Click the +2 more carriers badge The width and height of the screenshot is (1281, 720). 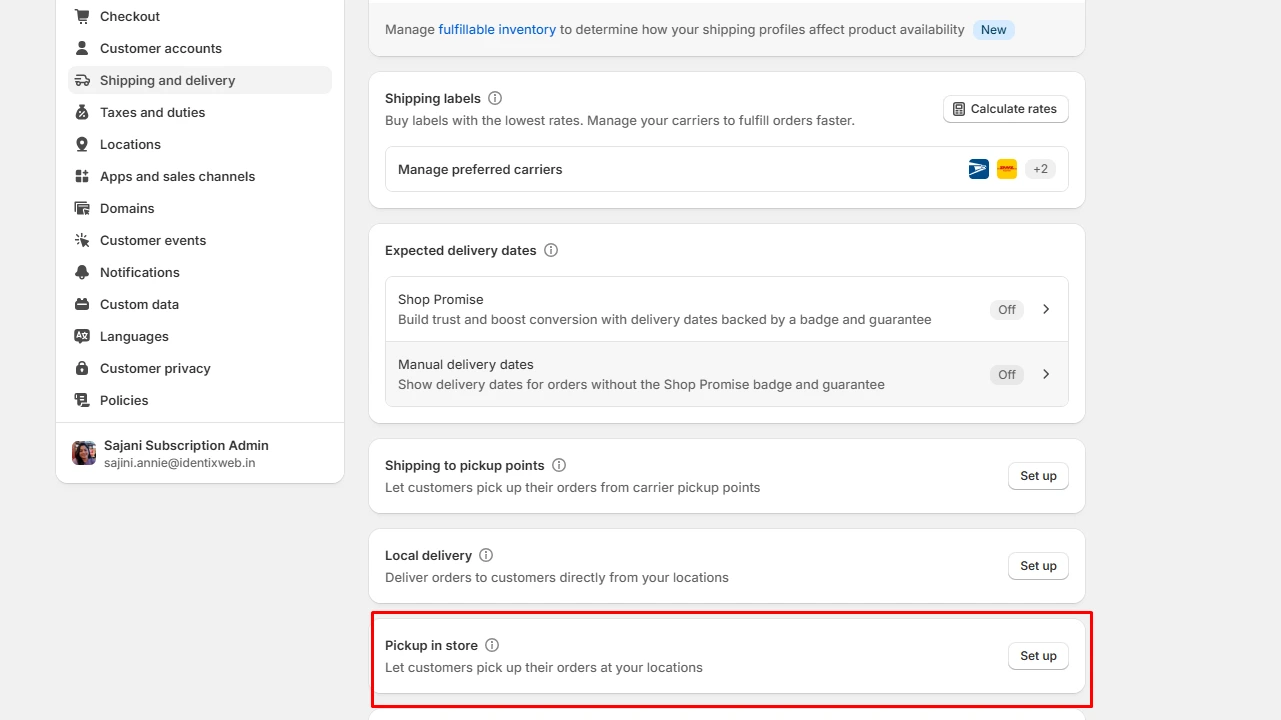pyautogui.click(x=1041, y=169)
